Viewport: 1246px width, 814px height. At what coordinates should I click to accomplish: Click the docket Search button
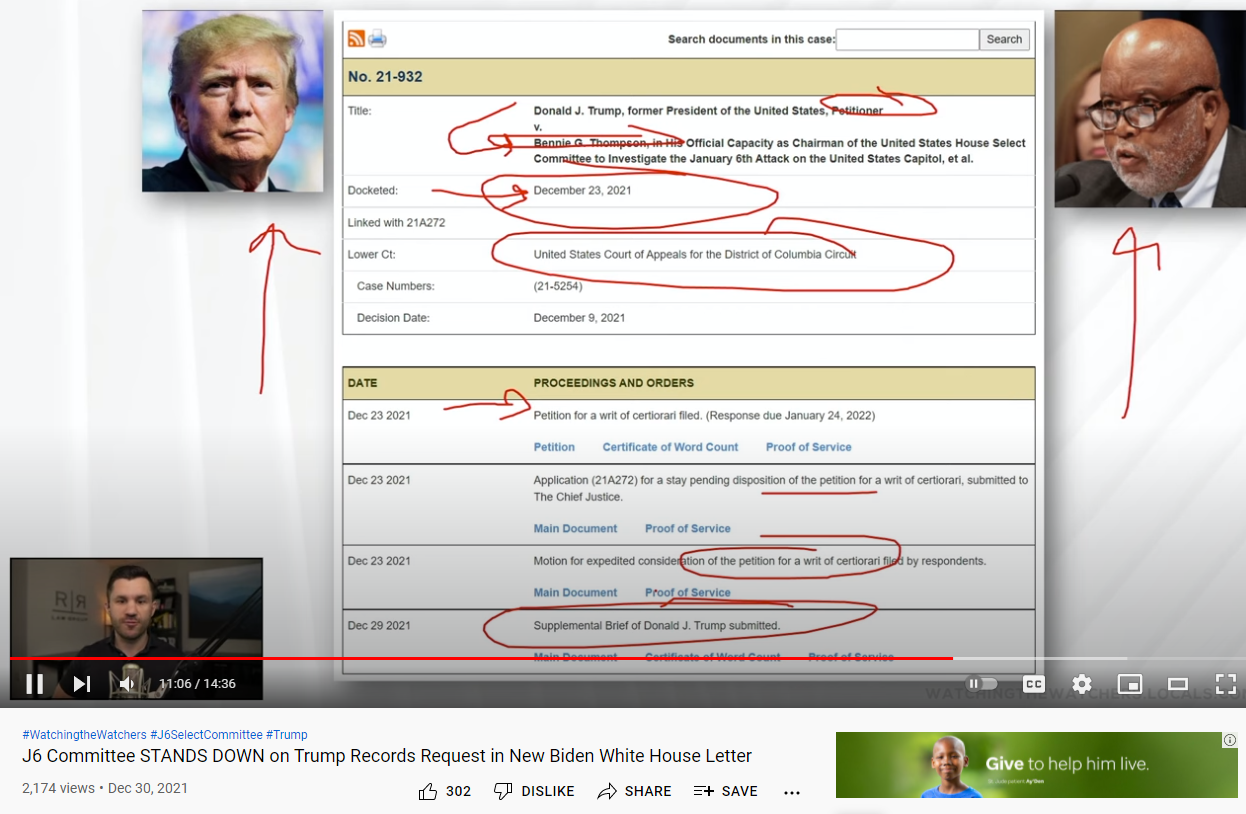coord(1004,39)
